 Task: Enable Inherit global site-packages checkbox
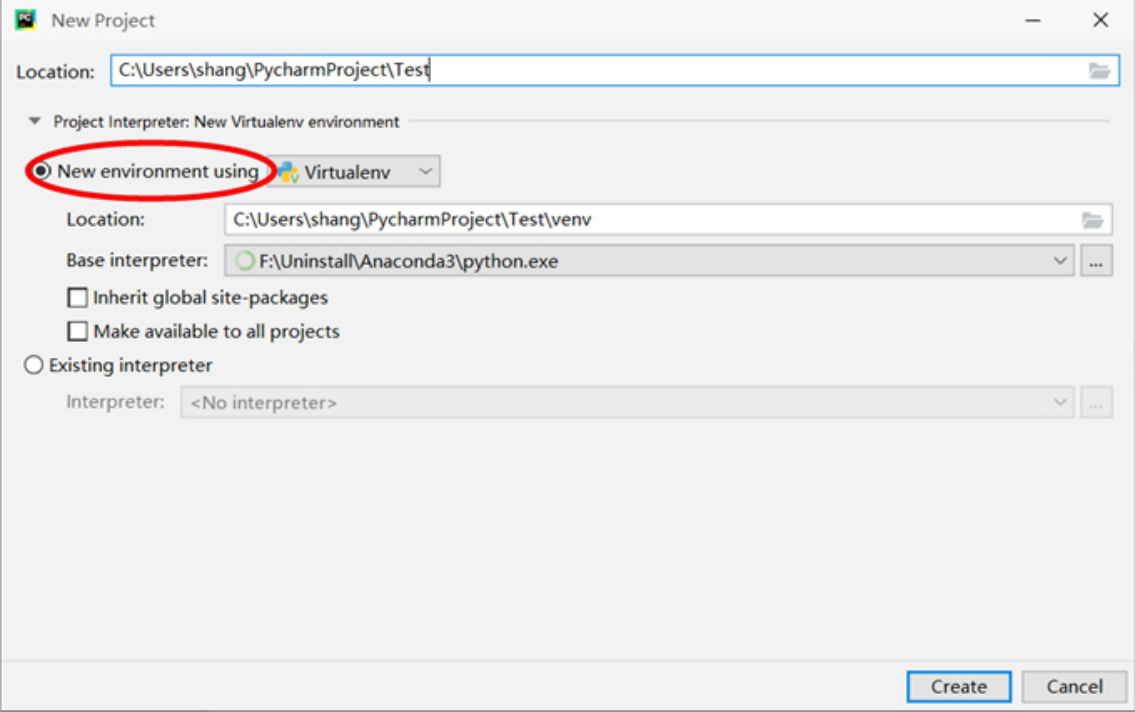77,297
